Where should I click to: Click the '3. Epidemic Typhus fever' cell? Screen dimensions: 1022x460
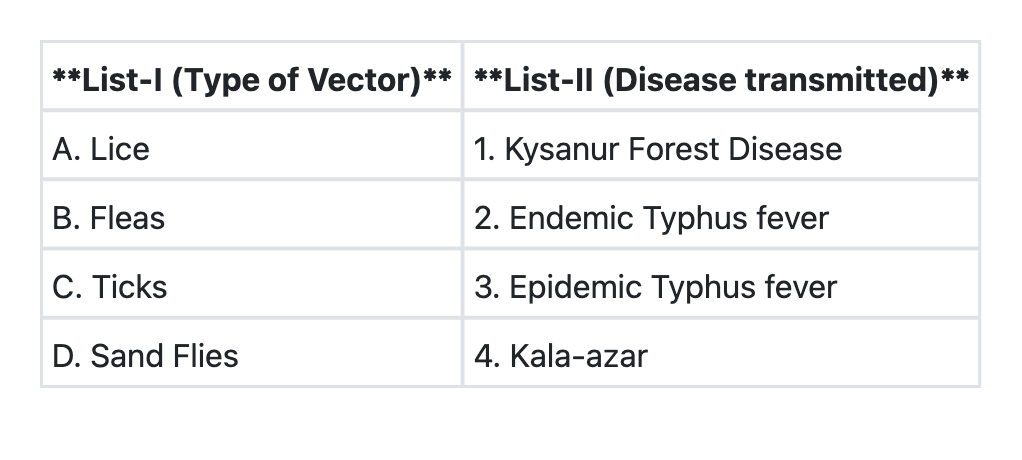point(721,287)
